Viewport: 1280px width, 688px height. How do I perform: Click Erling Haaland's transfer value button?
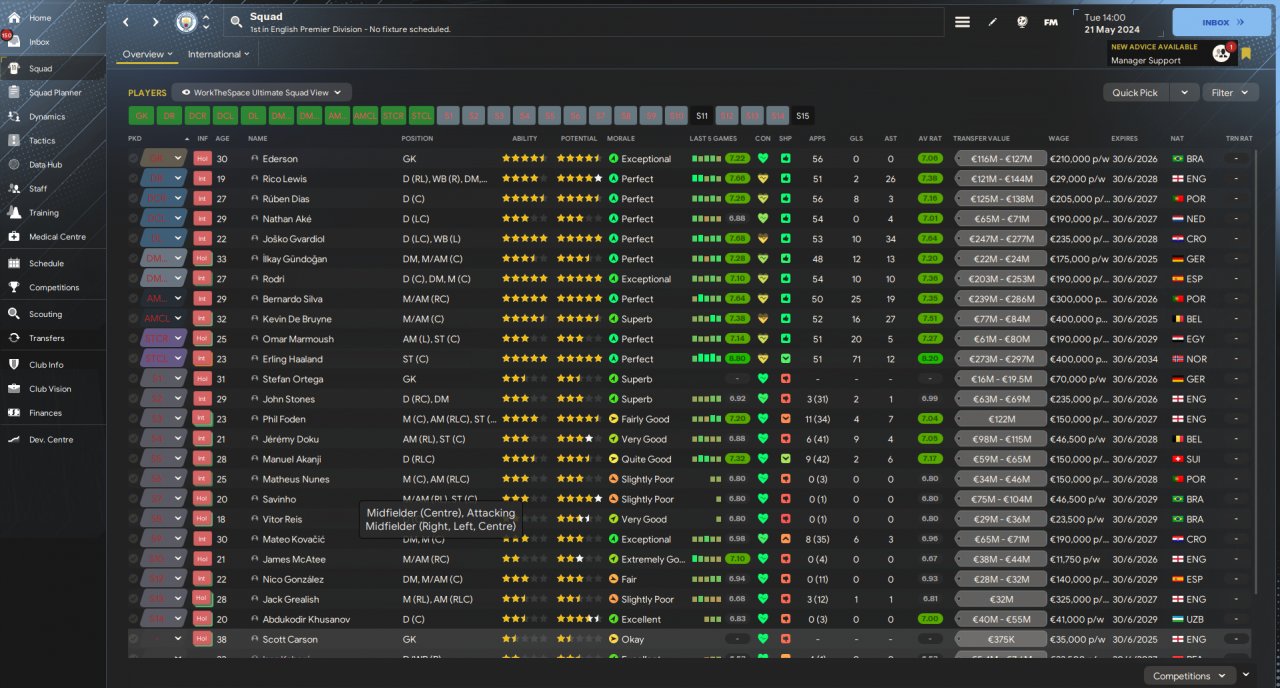pos(1000,358)
